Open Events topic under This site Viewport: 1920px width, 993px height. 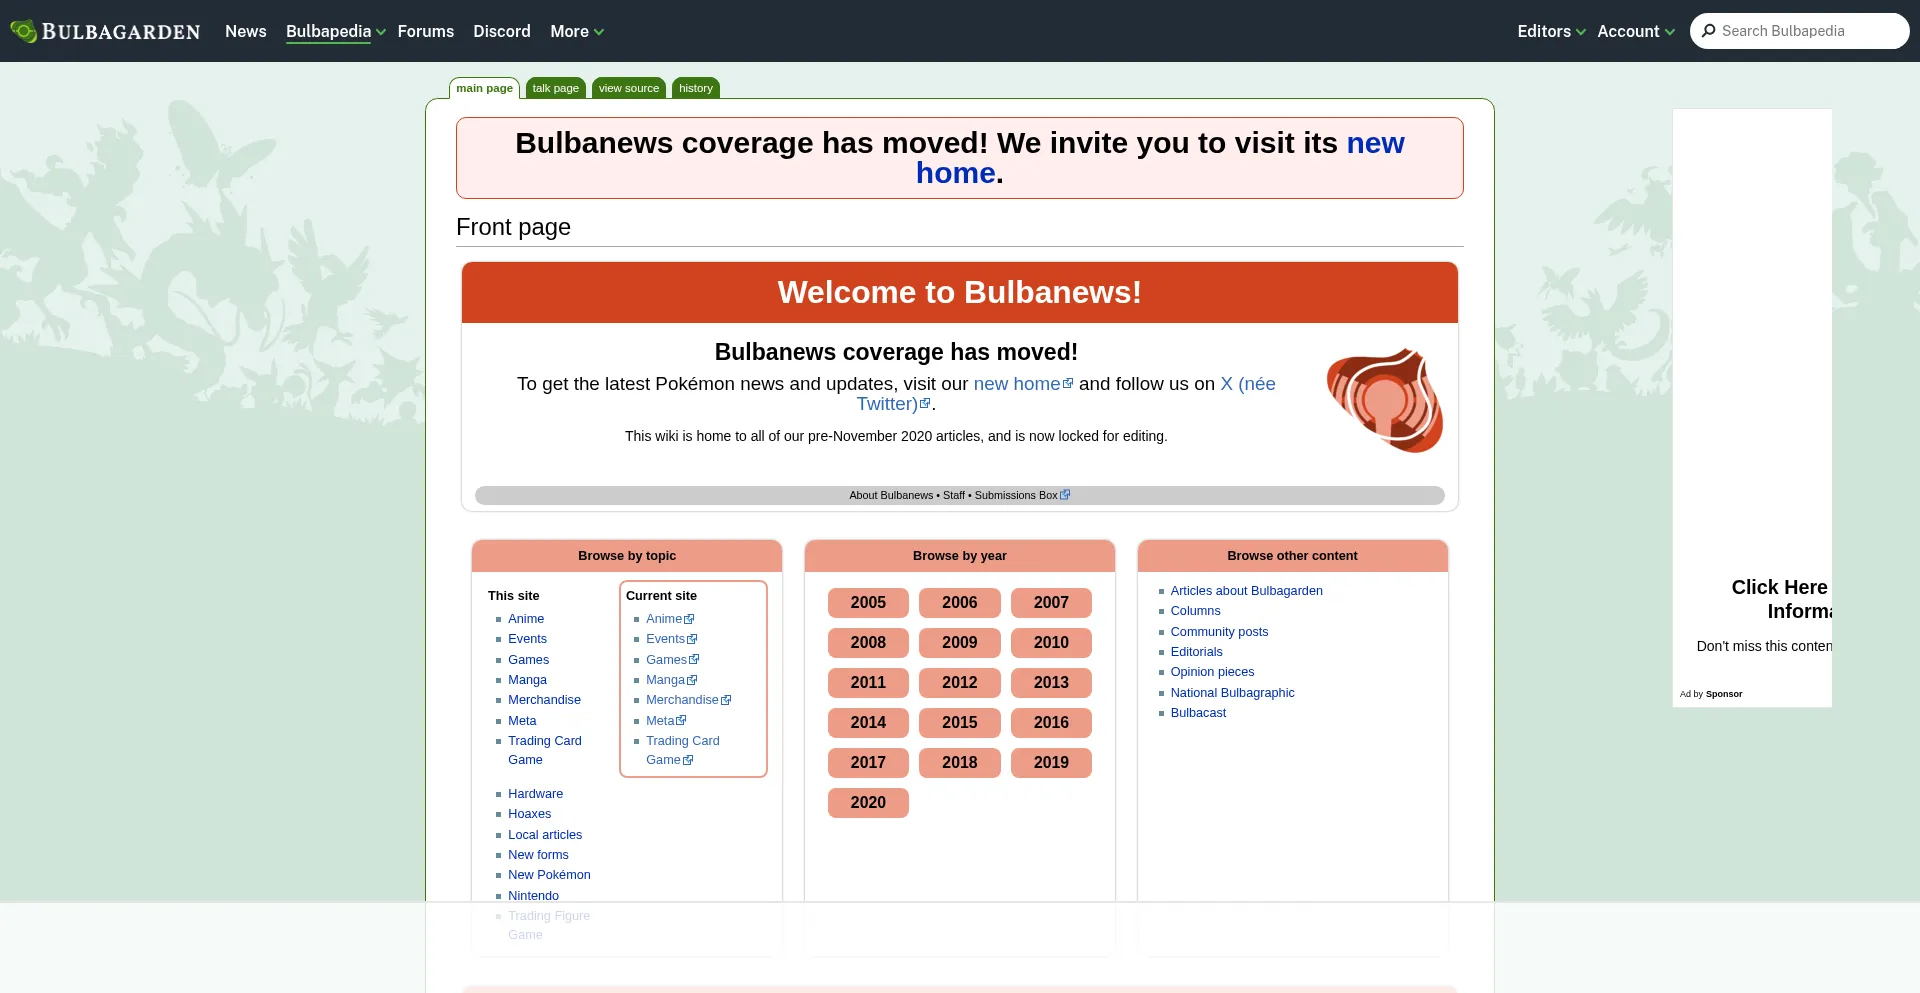[x=527, y=639]
